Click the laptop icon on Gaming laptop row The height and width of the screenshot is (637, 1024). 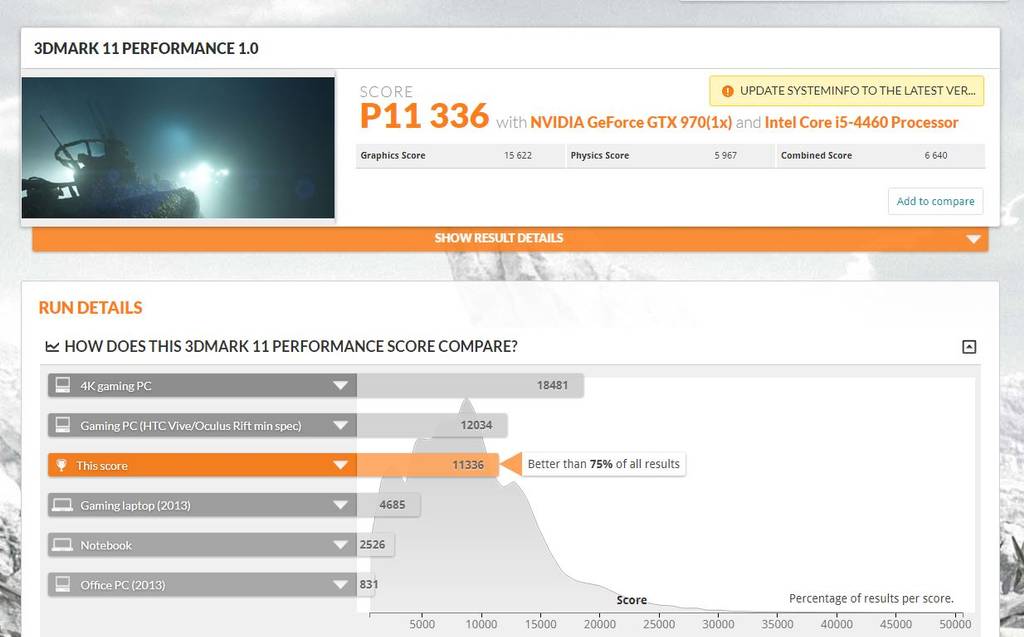pos(62,505)
